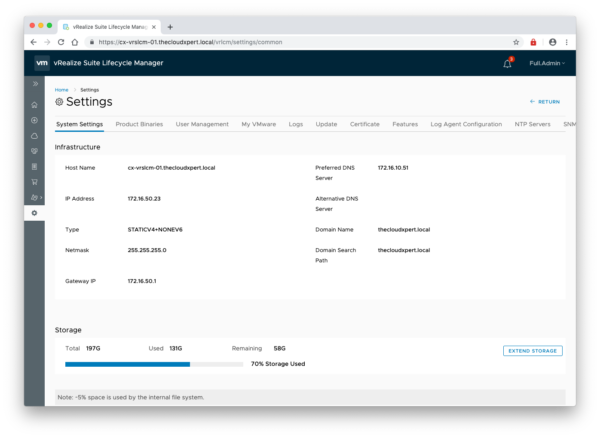This screenshot has width=600, height=438.
Task: Open the Chrome three-dot menu
Action: click(566, 42)
